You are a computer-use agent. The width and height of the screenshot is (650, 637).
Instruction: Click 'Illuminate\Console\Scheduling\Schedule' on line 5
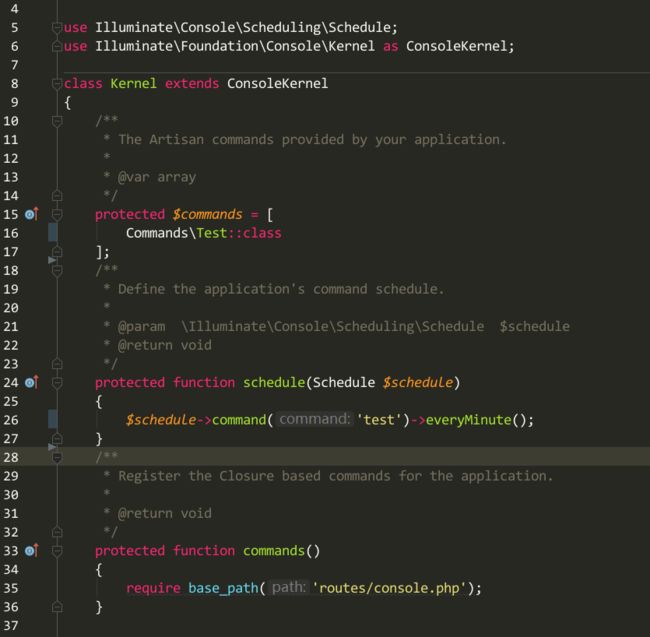243,27
